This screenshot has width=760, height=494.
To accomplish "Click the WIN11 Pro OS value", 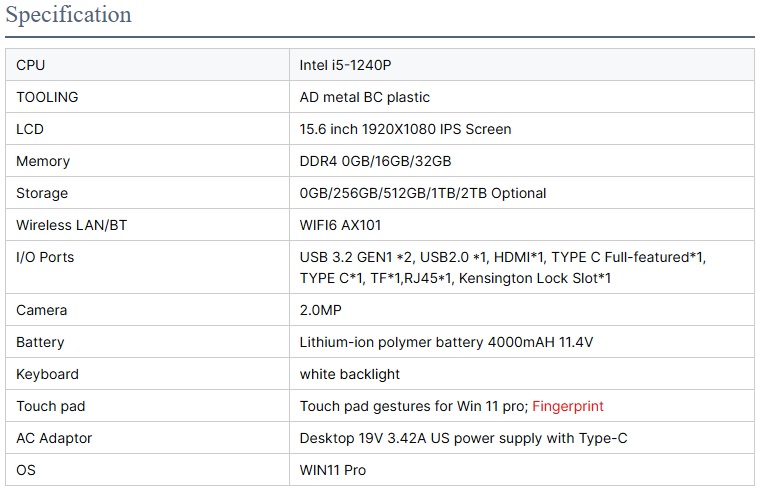I will [333, 470].
